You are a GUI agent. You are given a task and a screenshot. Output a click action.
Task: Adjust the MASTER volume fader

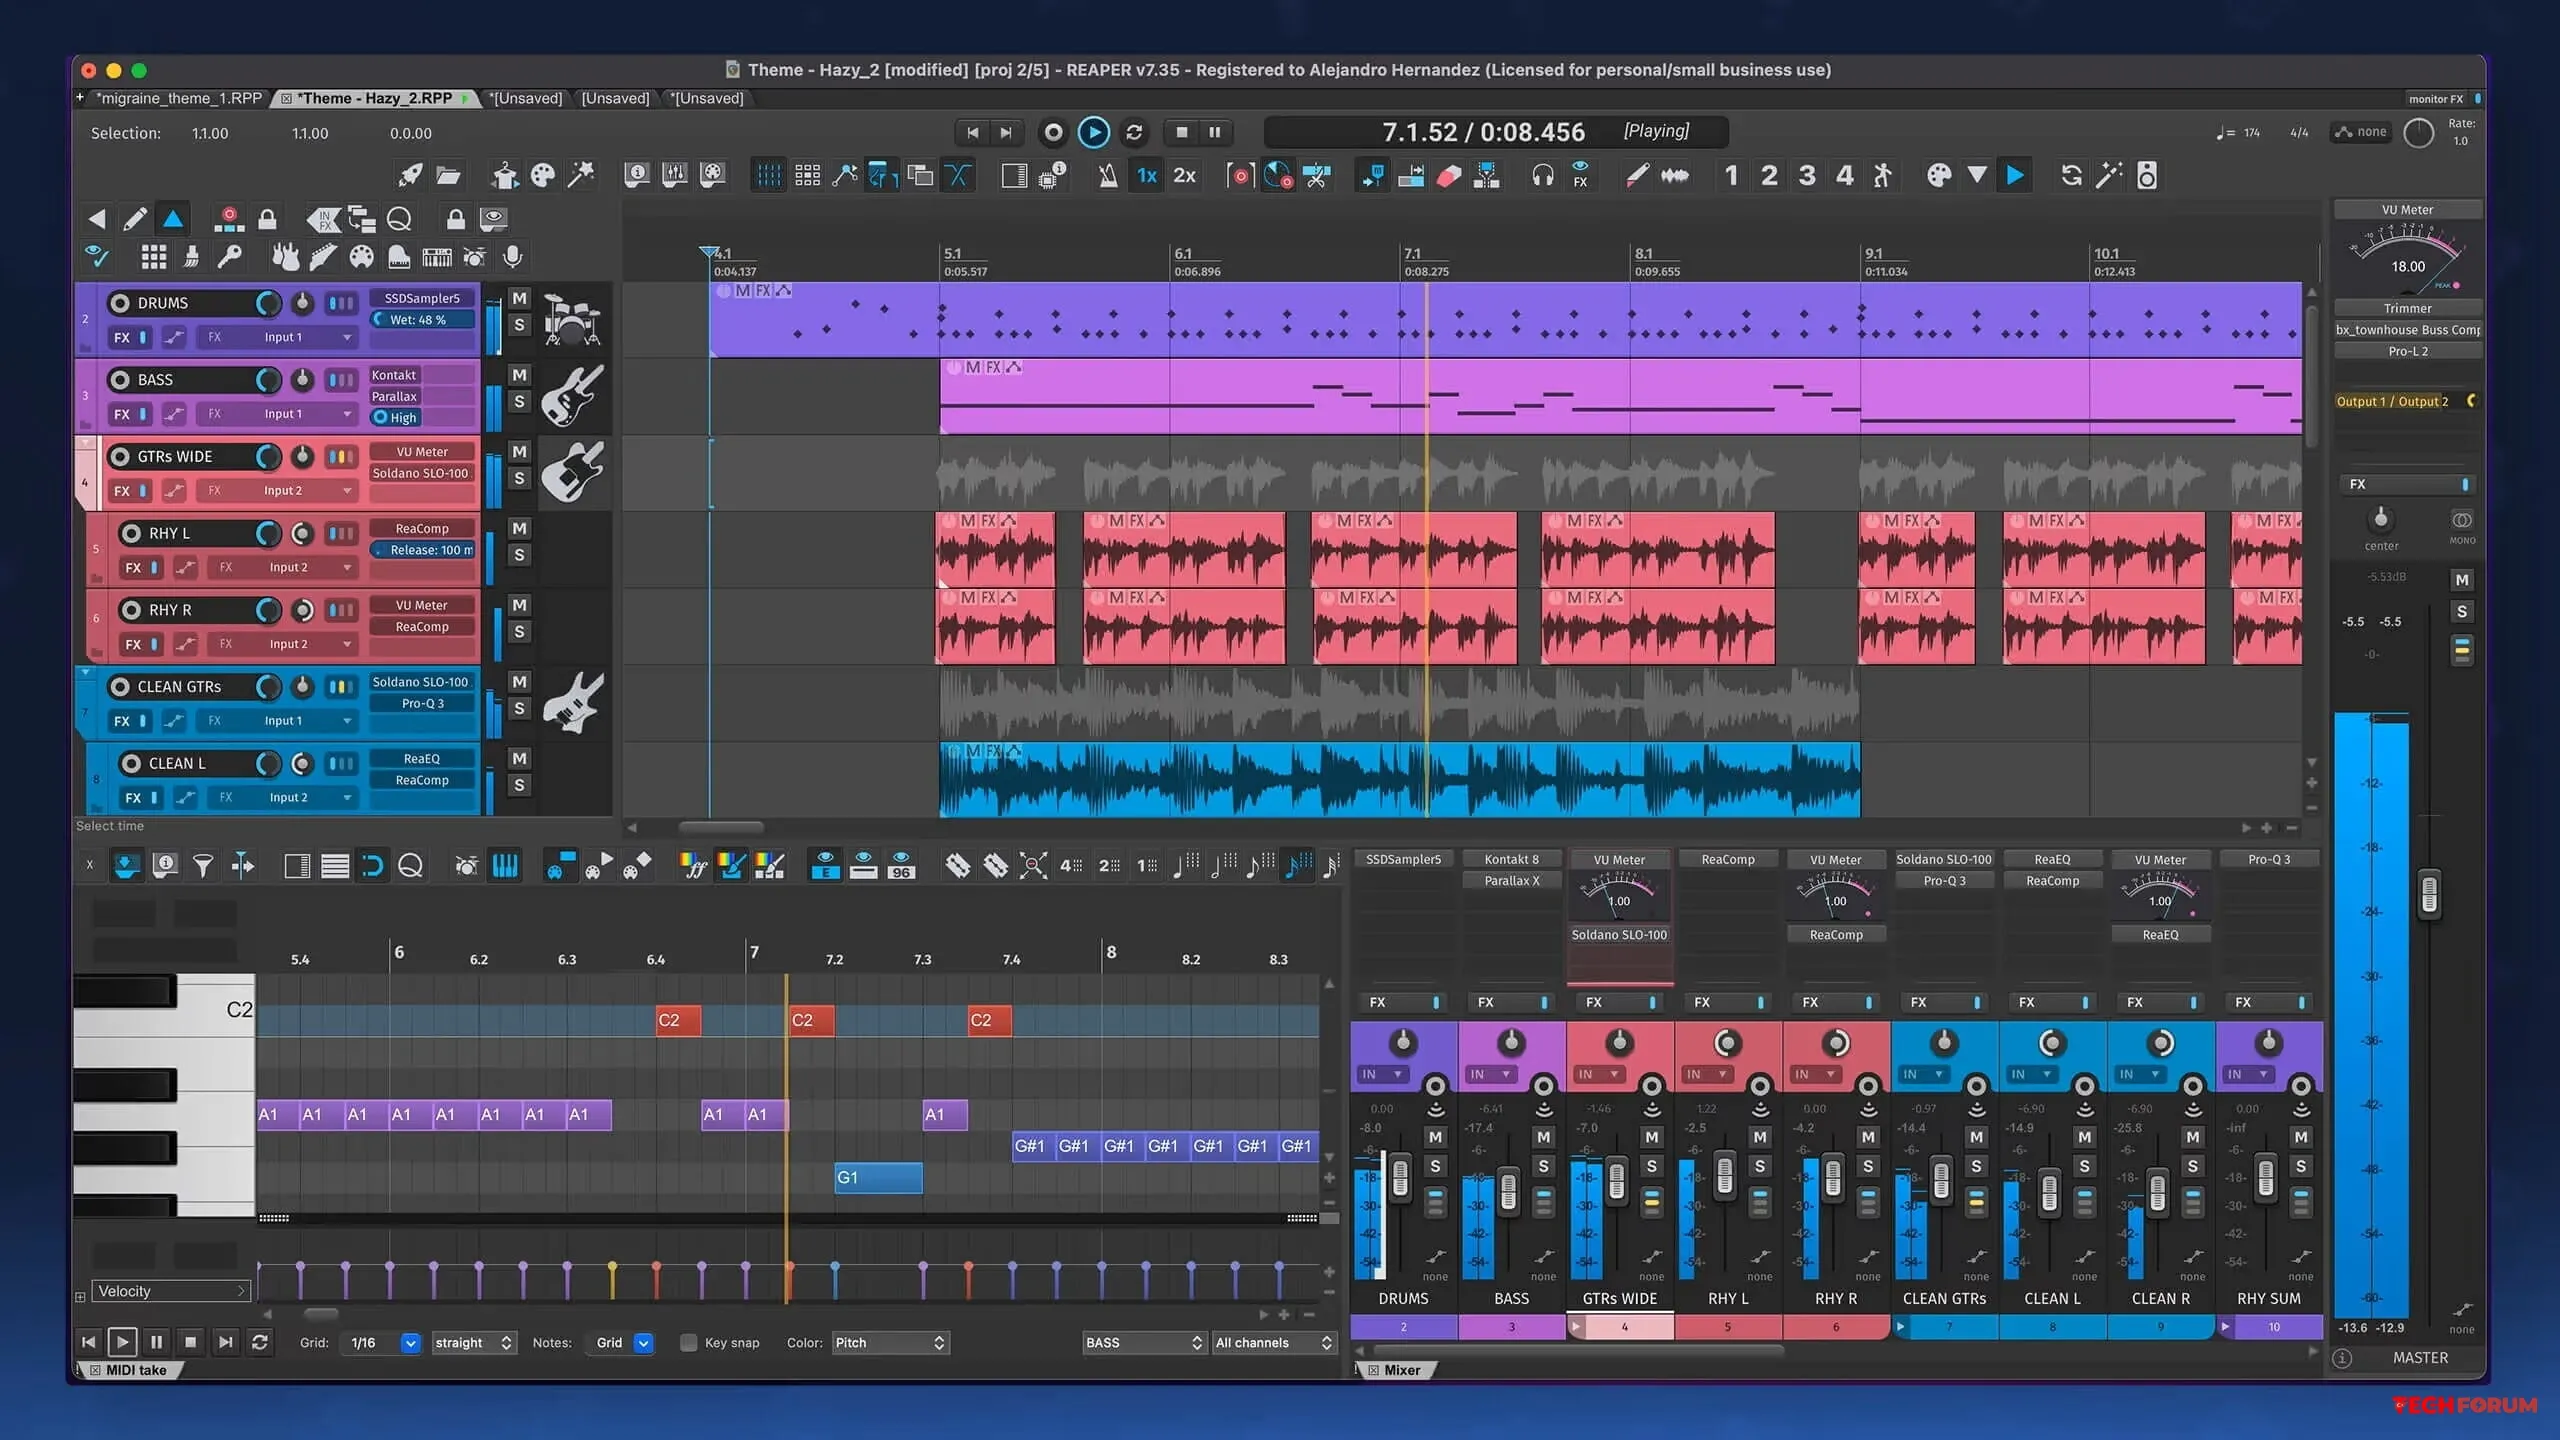(x=2429, y=895)
